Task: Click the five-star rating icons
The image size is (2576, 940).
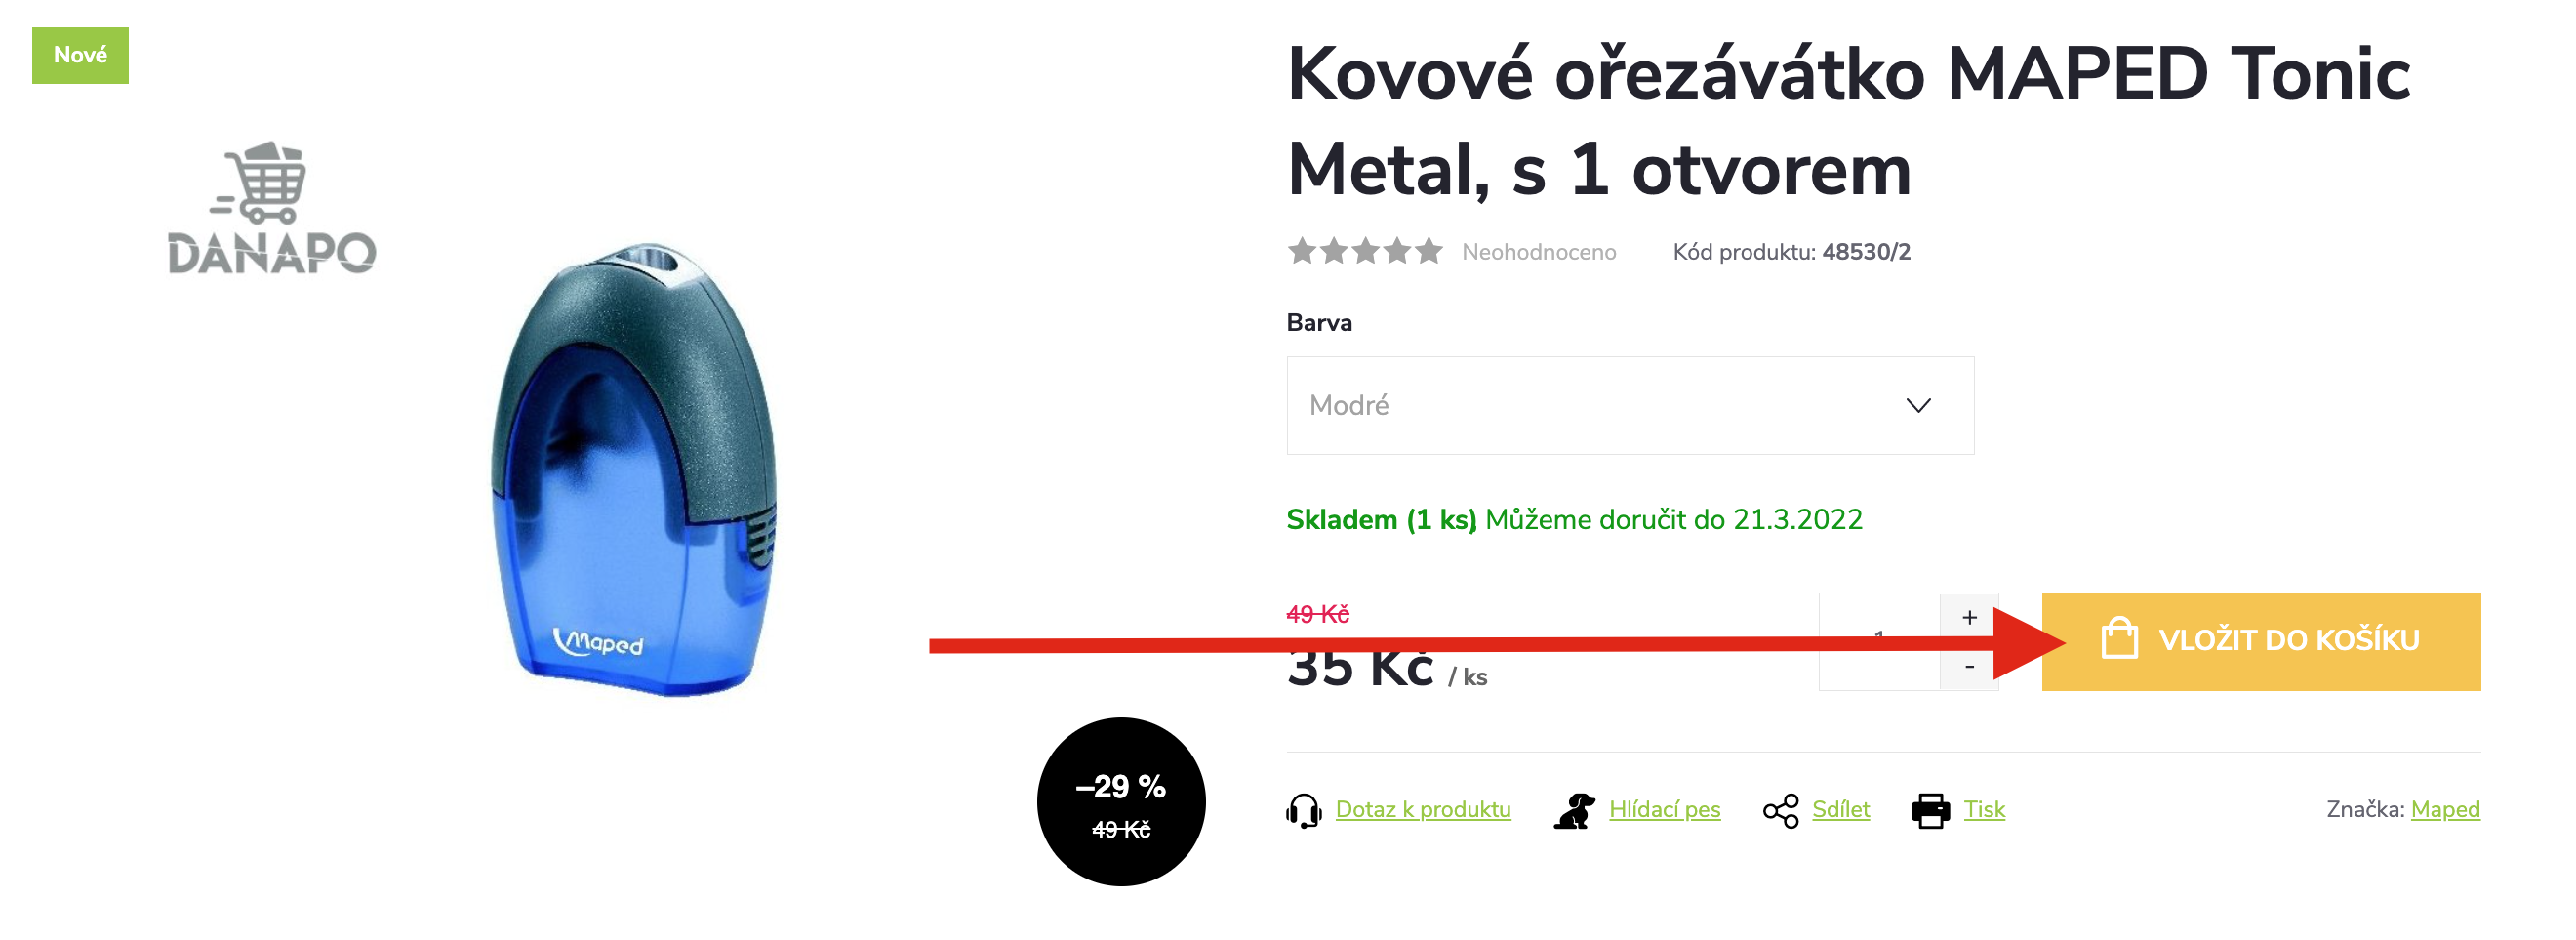Action: pyautogui.click(x=1364, y=251)
